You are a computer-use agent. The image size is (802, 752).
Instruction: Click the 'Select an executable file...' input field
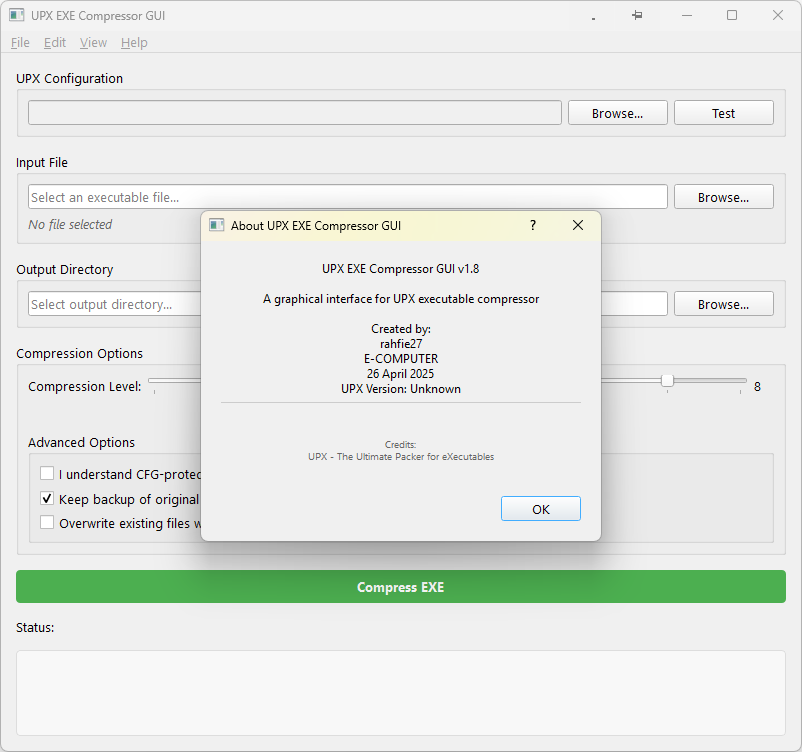pyautogui.click(x=348, y=196)
